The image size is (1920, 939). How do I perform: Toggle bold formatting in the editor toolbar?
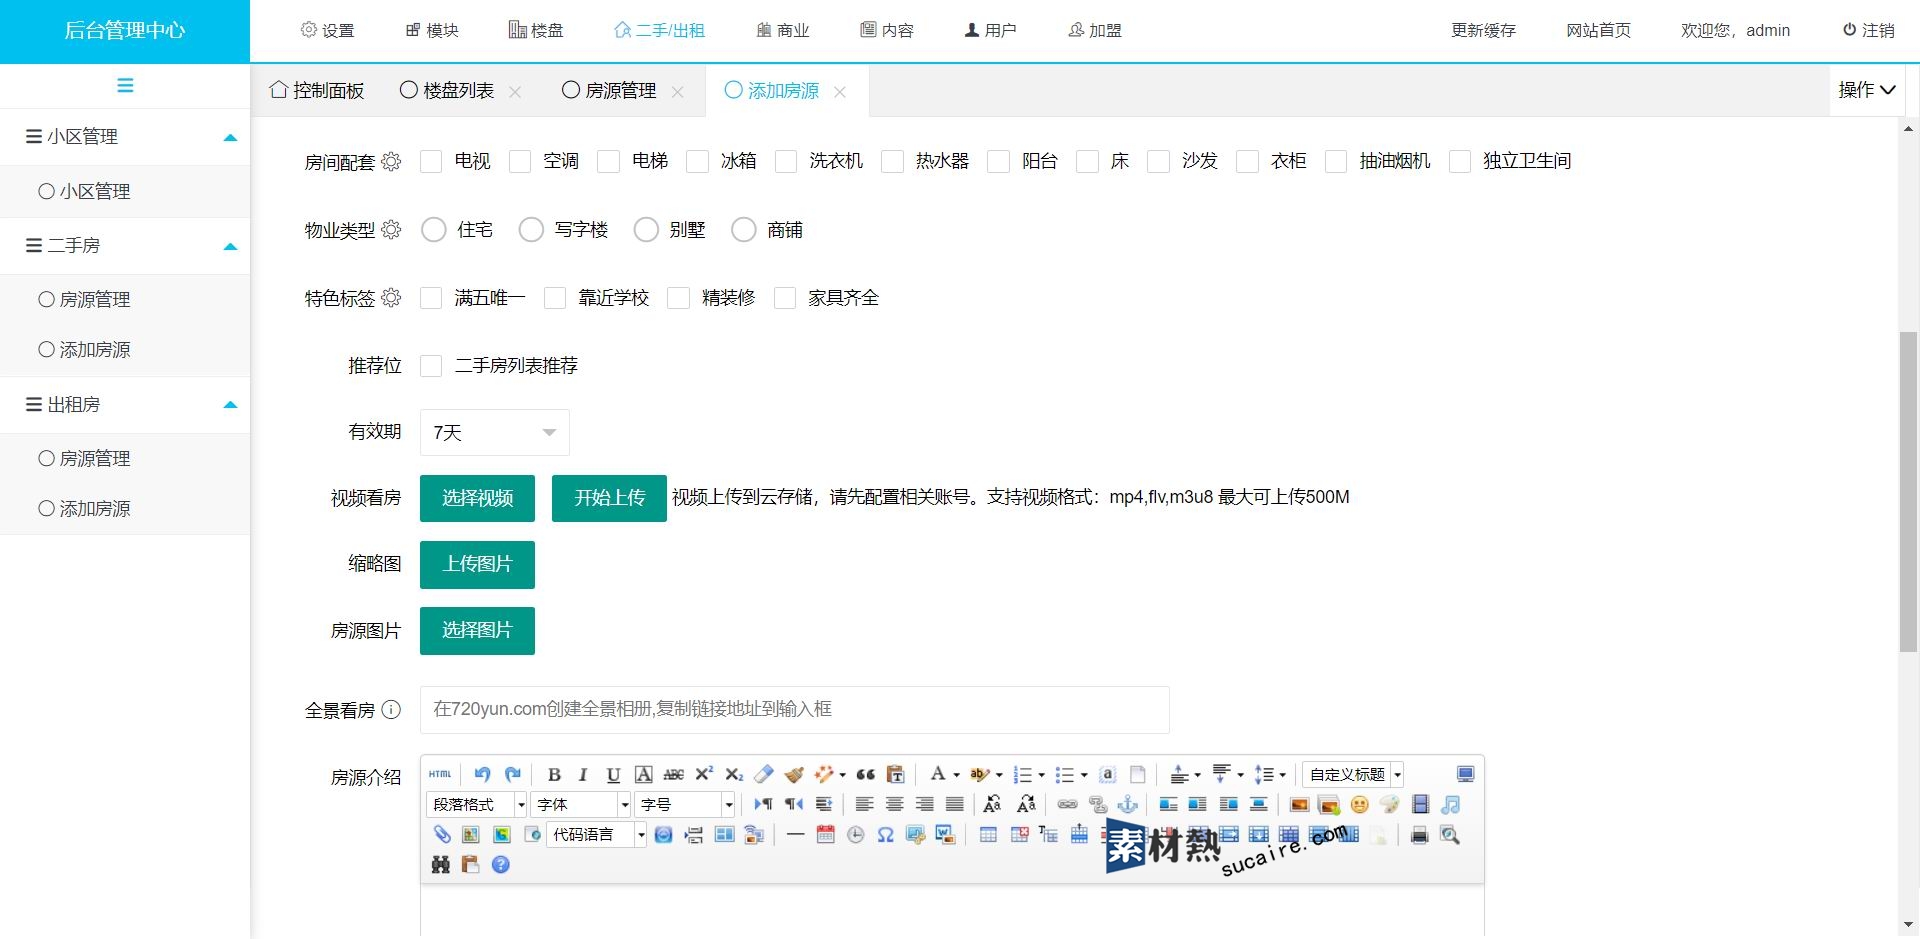click(554, 775)
